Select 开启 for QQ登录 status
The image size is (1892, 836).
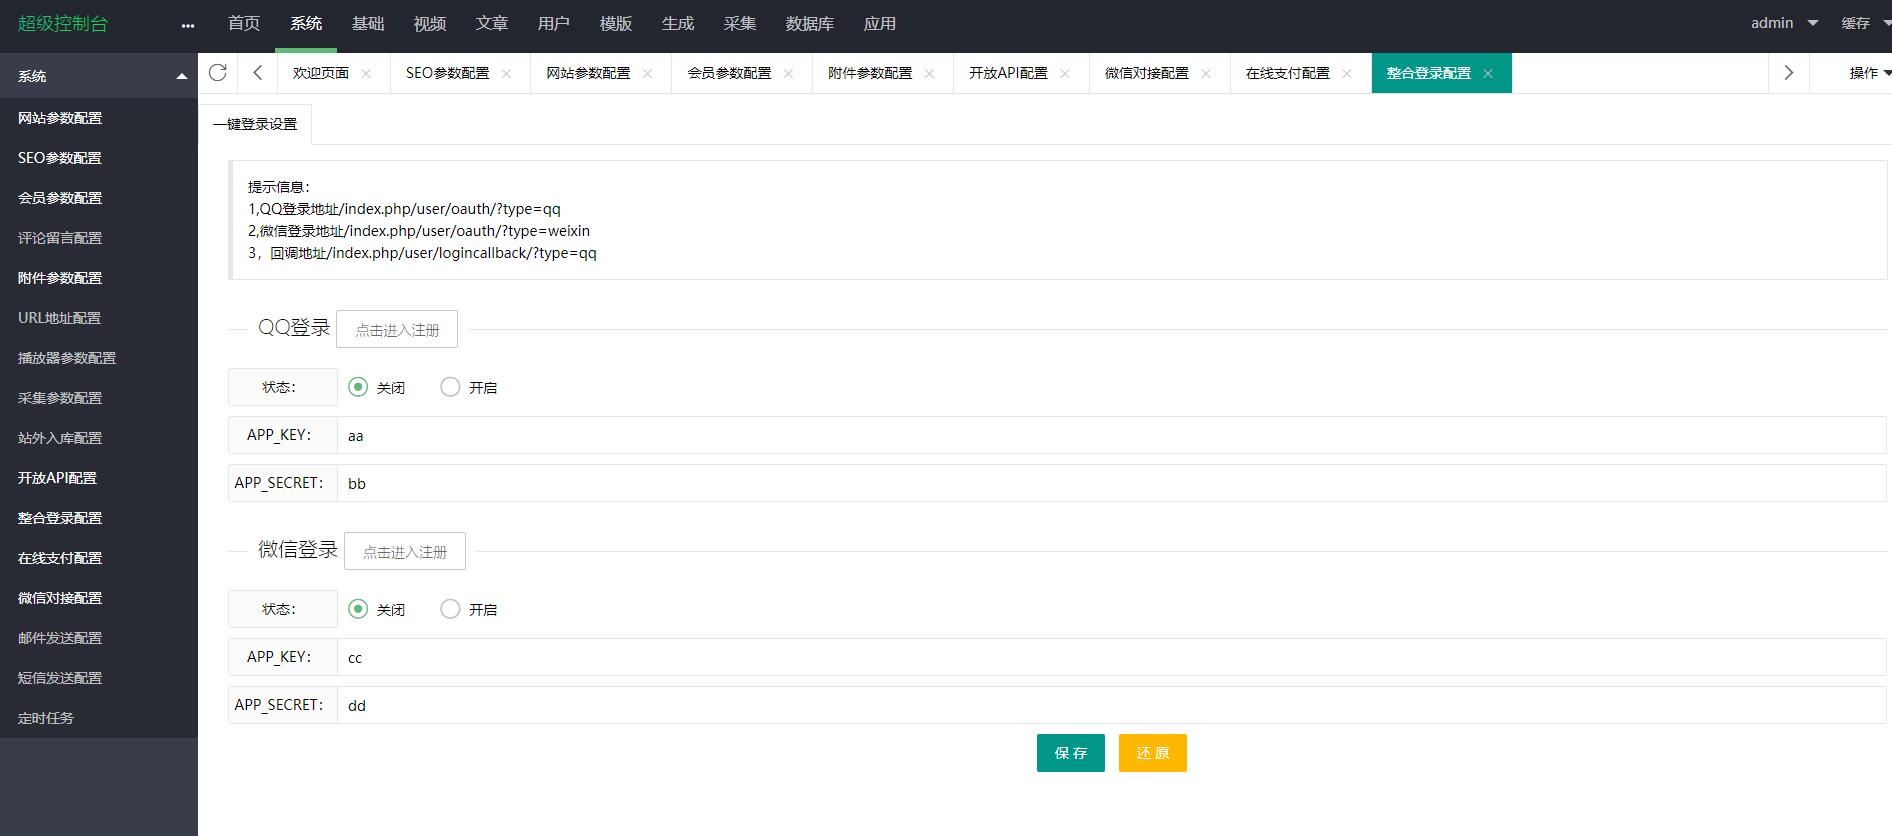[x=451, y=387]
